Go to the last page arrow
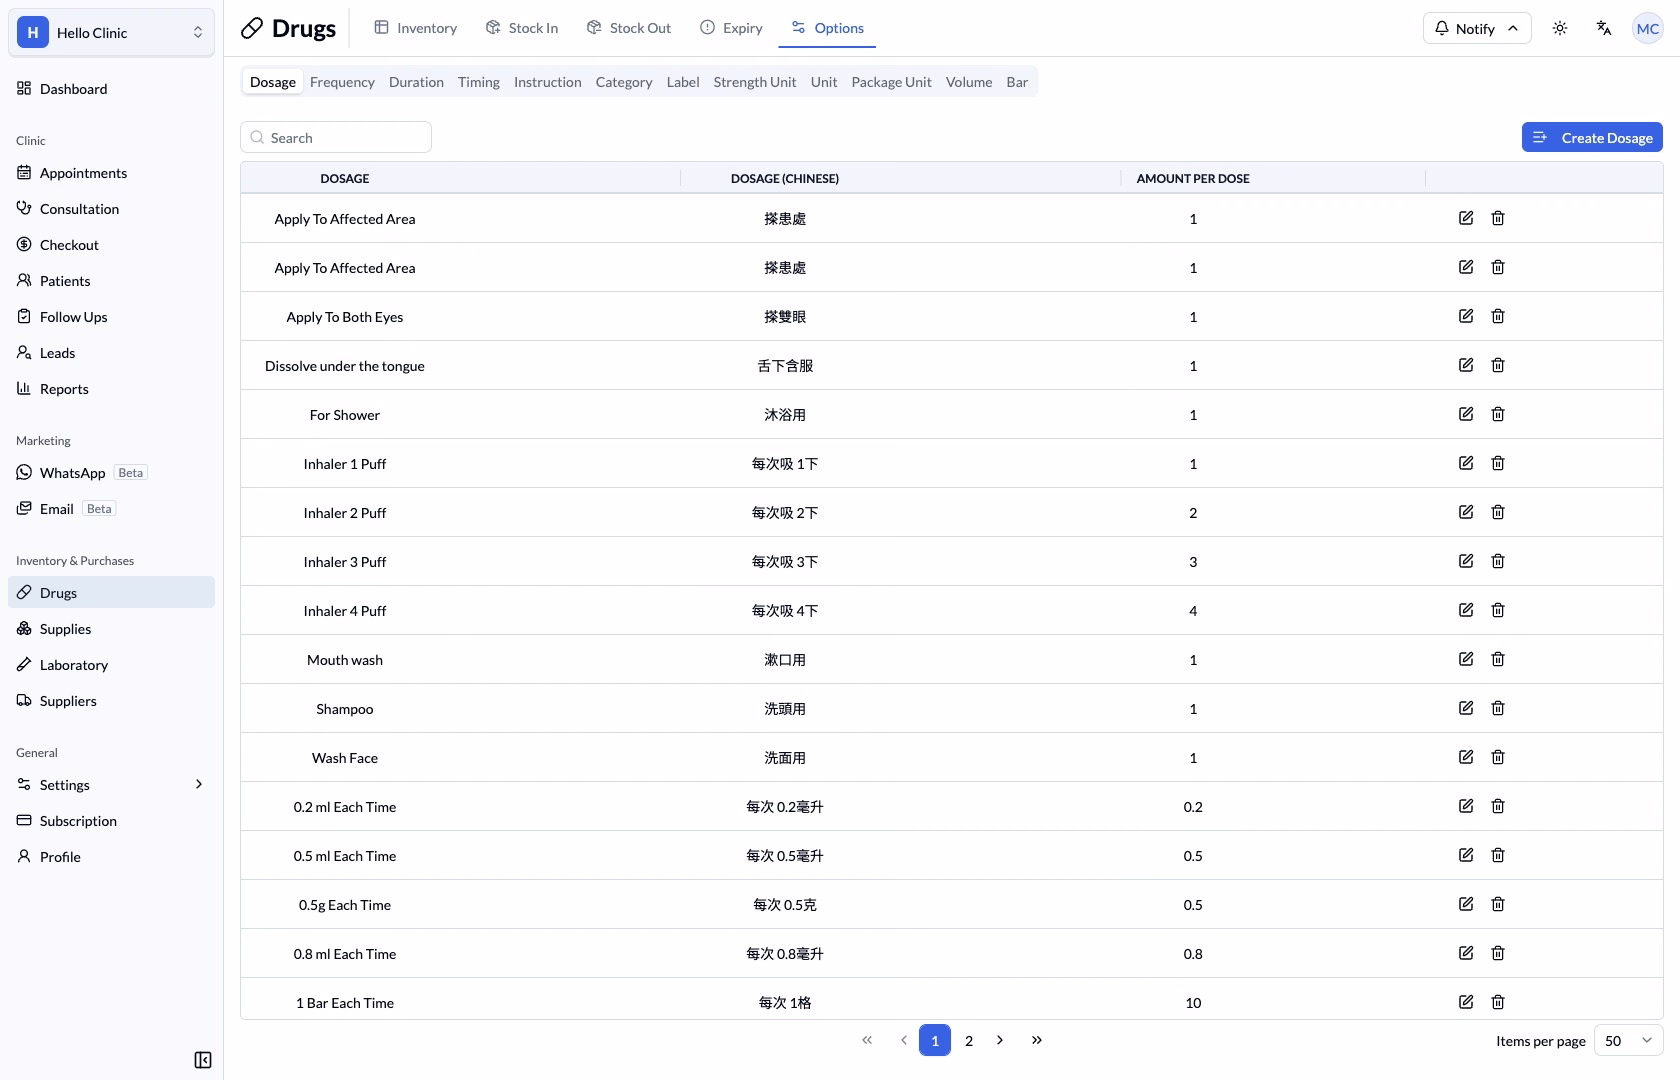The height and width of the screenshot is (1080, 1680). pyautogui.click(x=1037, y=1040)
